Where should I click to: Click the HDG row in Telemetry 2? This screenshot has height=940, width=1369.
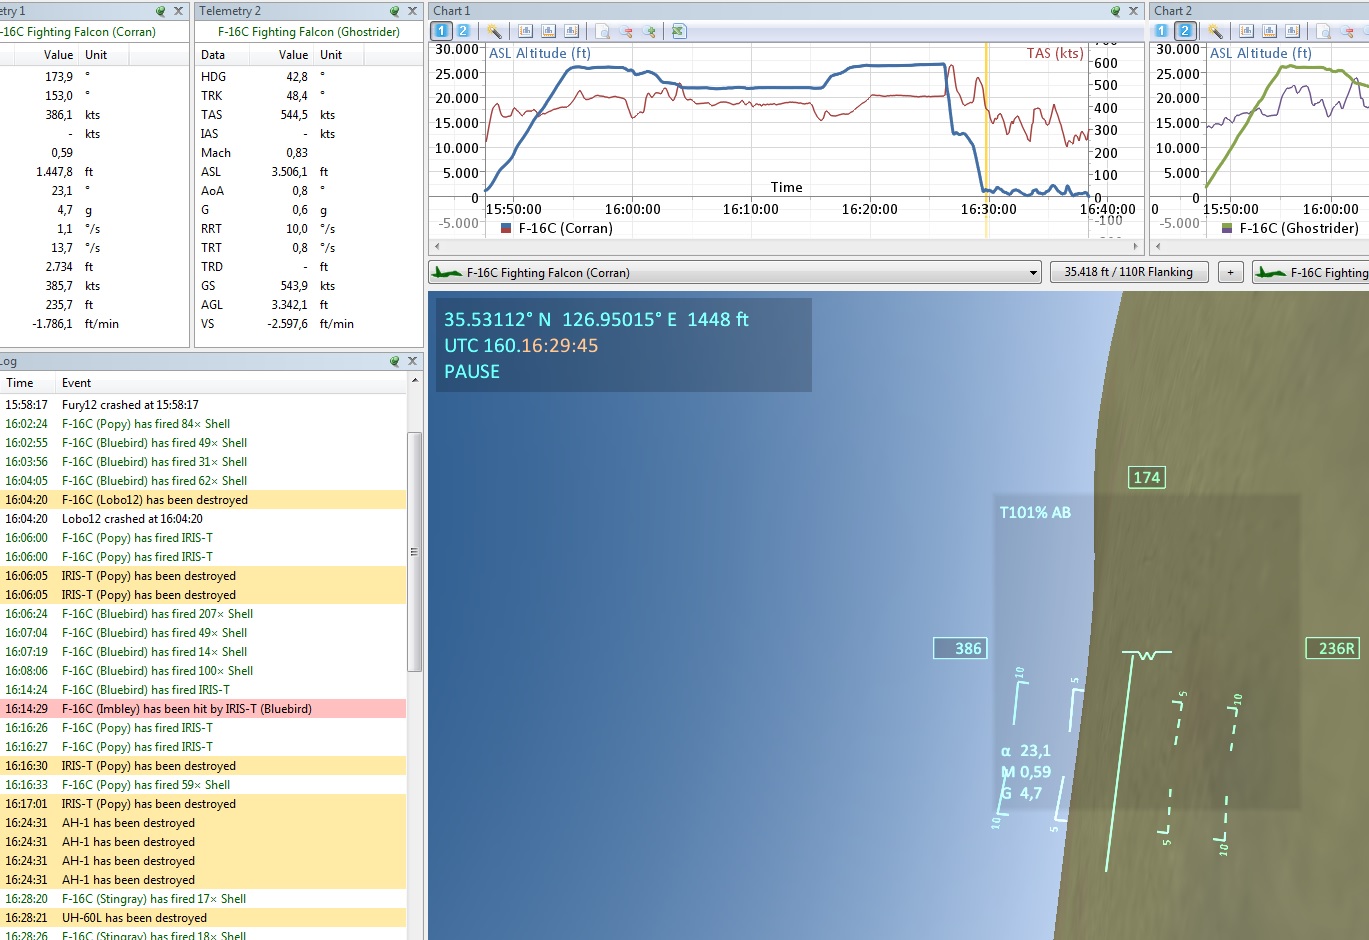tap(309, 77)
